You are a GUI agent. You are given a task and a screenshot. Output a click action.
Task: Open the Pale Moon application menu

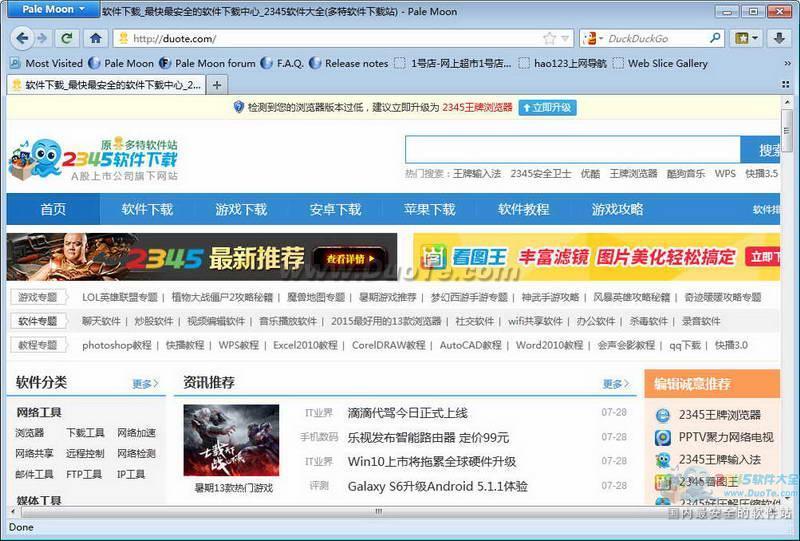53,10
